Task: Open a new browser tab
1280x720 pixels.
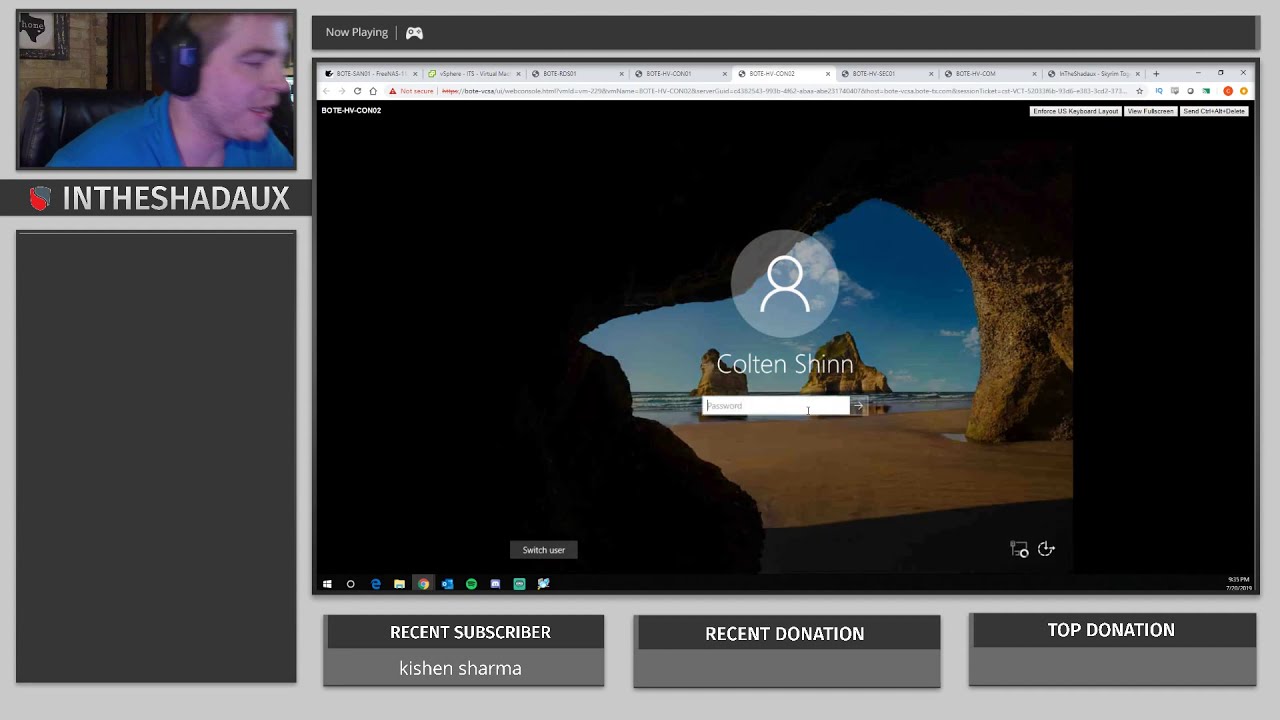Action: click(x=1156, y=73)
